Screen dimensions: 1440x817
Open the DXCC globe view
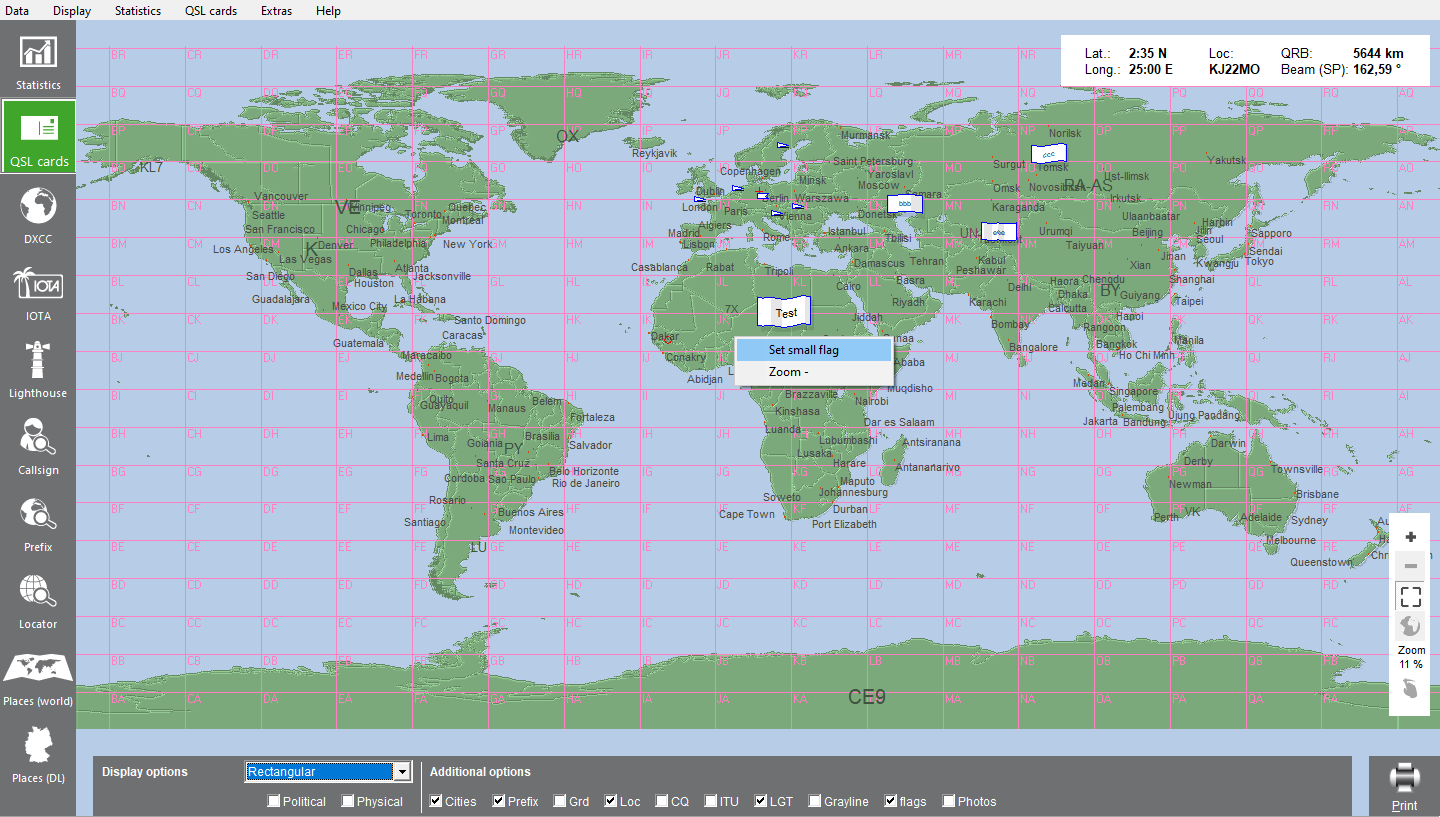coord(38,215)
